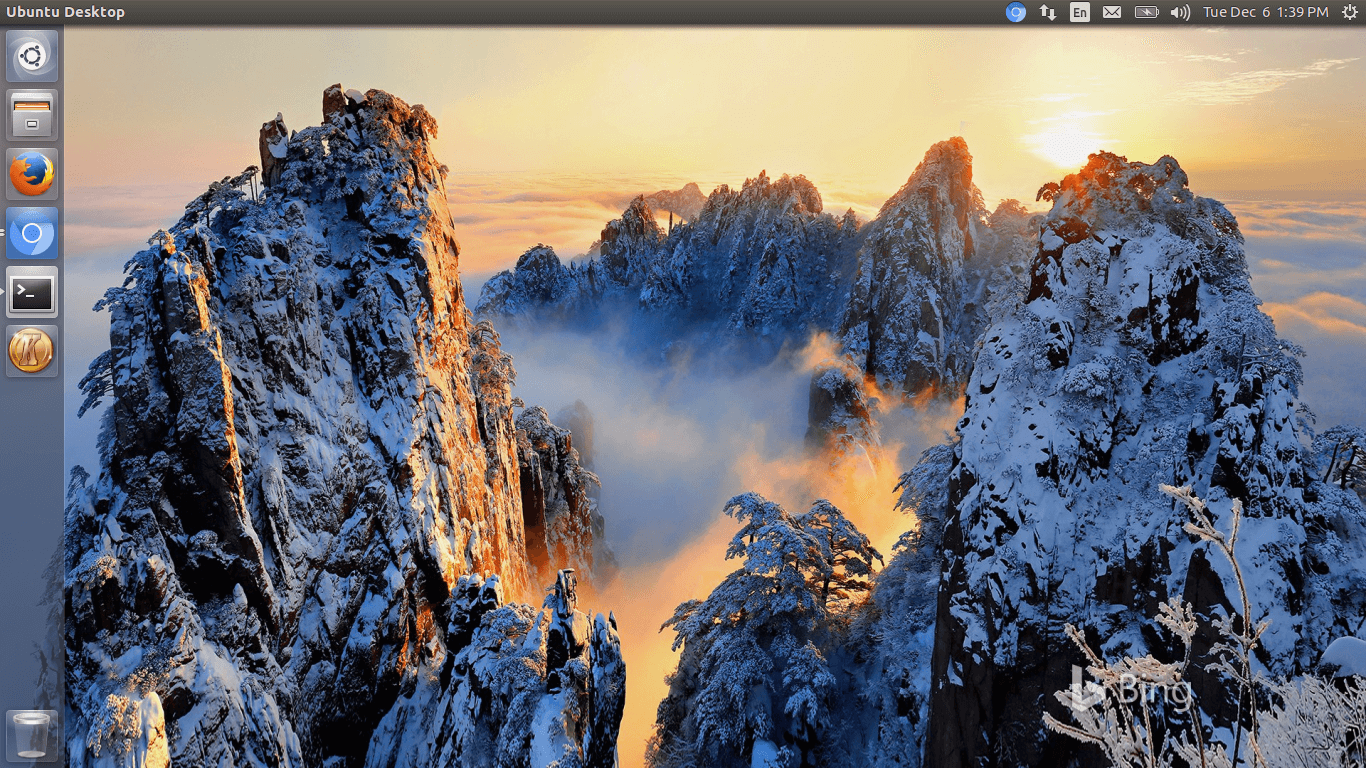This screenshot has height=768, width=1366.
Task: Click the running-app arrow beside the Chromium launcher
Action: point(3,234)
